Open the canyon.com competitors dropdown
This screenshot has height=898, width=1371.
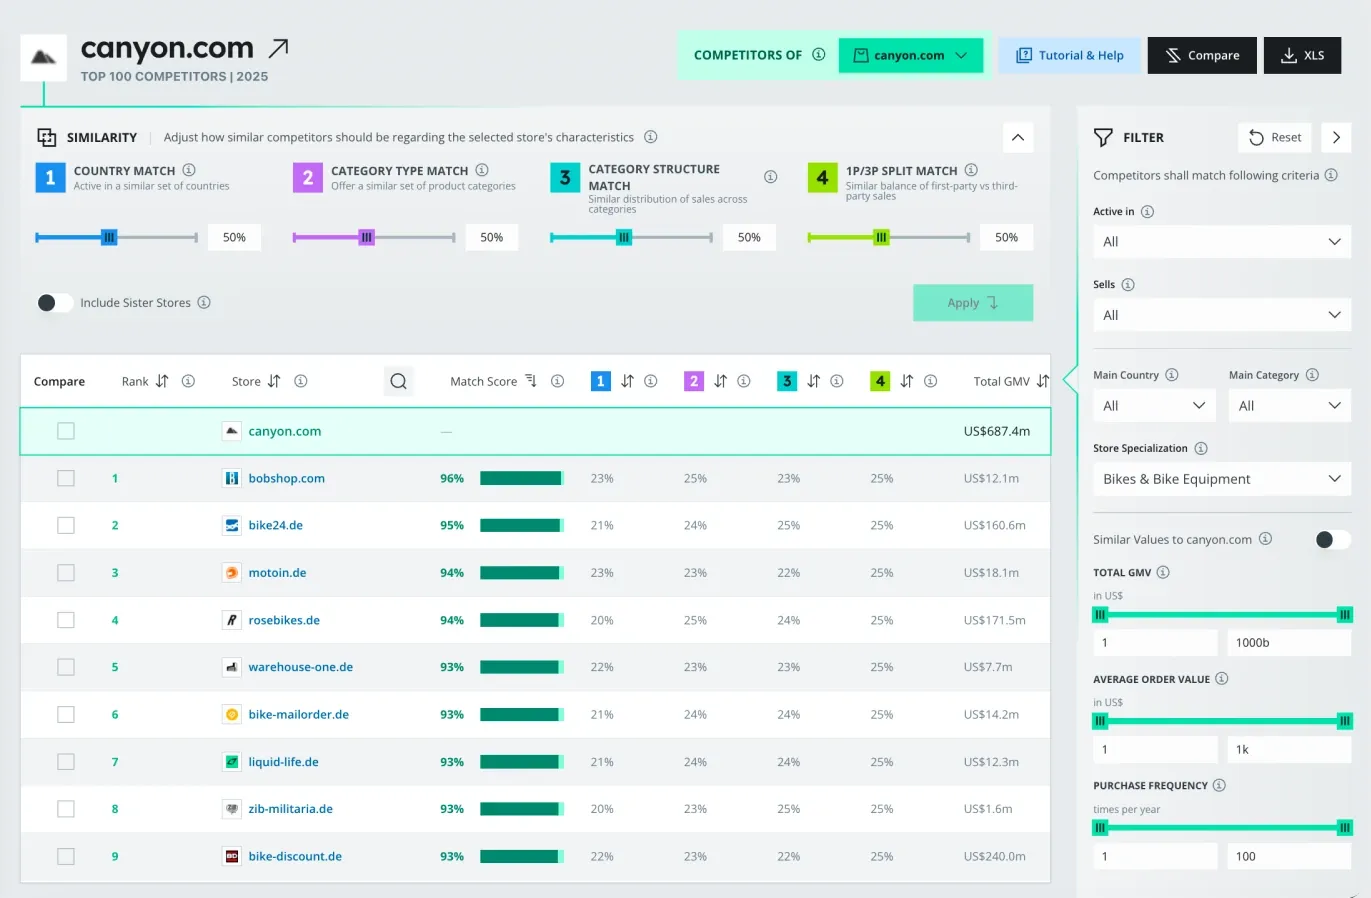911,55
